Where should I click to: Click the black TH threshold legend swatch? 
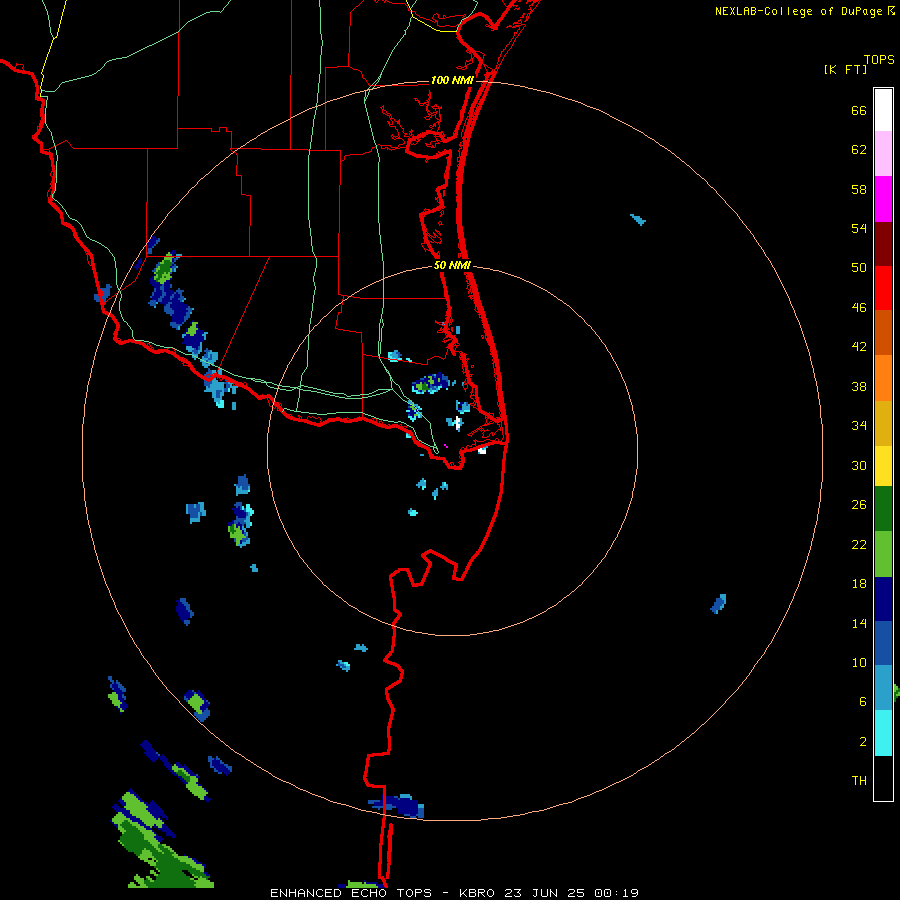pyautogui.click(x=883, y=778)
